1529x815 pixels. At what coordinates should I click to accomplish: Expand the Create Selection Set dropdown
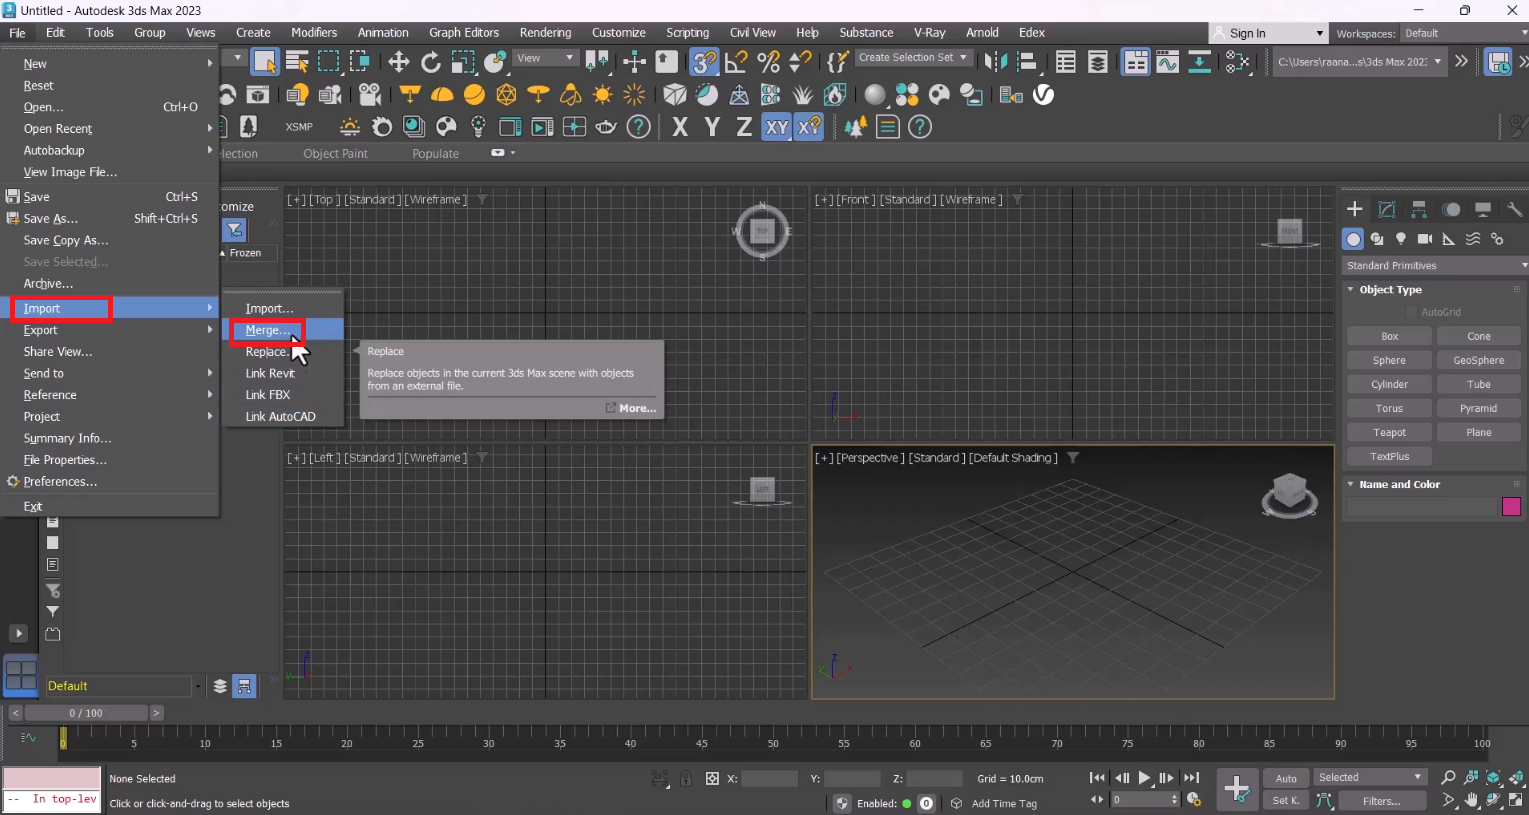pos(913,58)
